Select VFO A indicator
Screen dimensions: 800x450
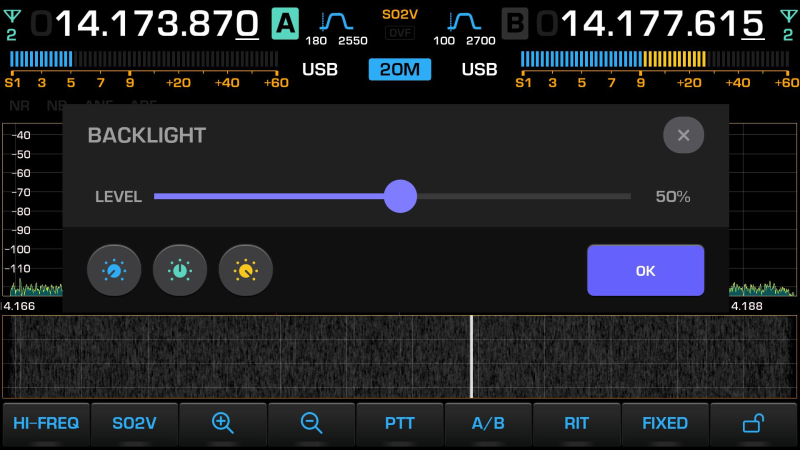coord(285,22)
